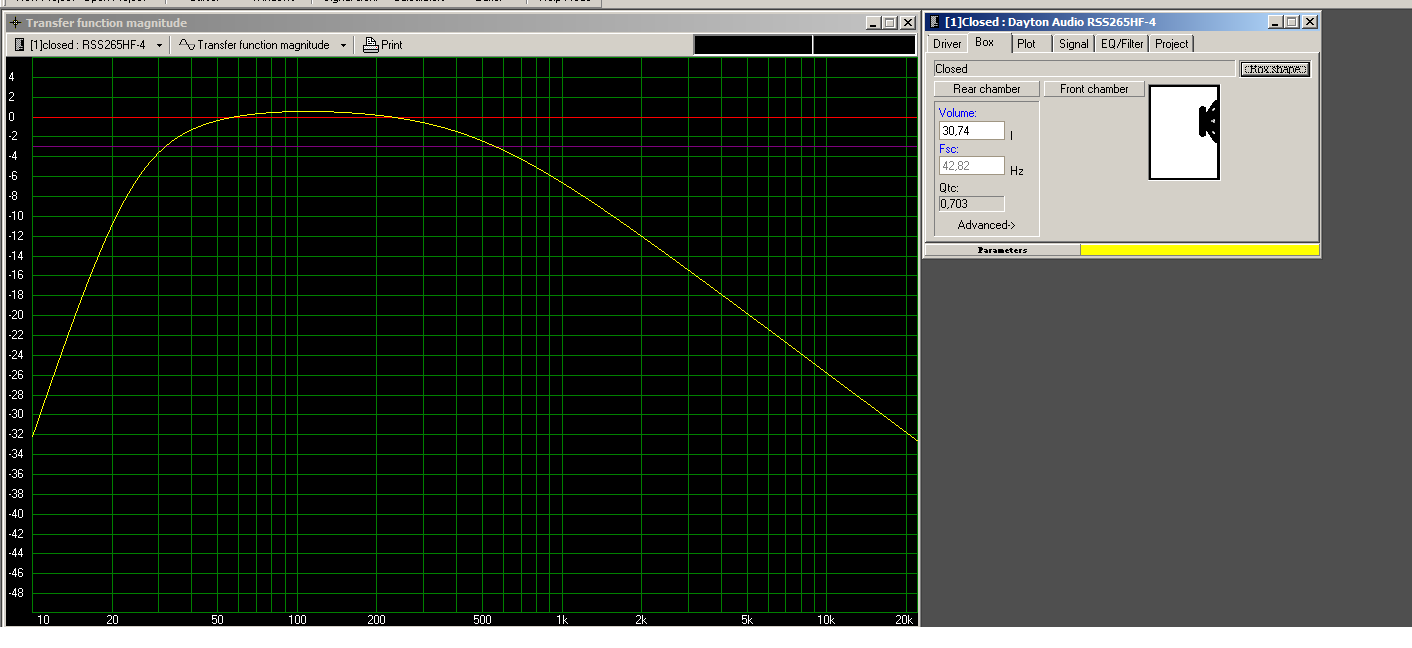Image resolution: width=1412 pixels, height=648 pixels.
Task: Click the Front chamber button
Action: coord(1094,89)
